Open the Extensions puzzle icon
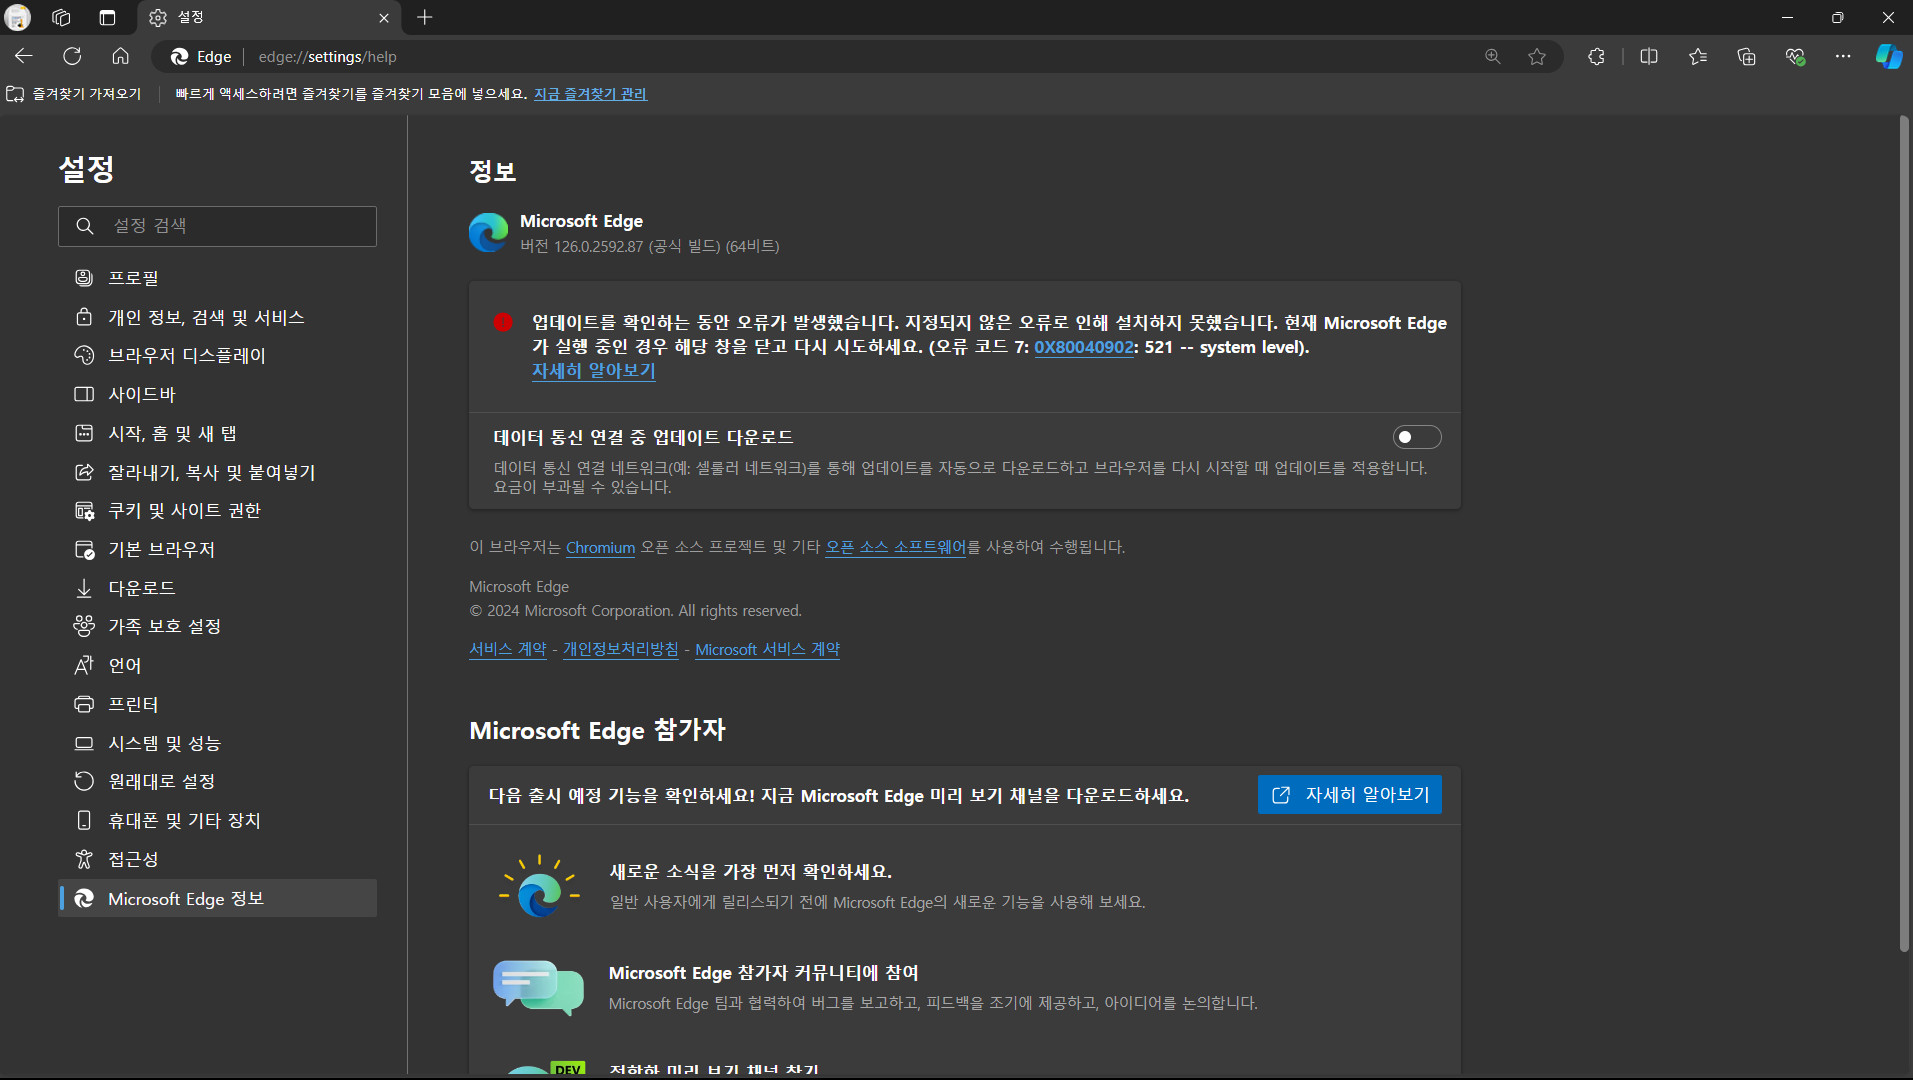This screenshot has height=1080, width=1913. (x=1596, y=57)
